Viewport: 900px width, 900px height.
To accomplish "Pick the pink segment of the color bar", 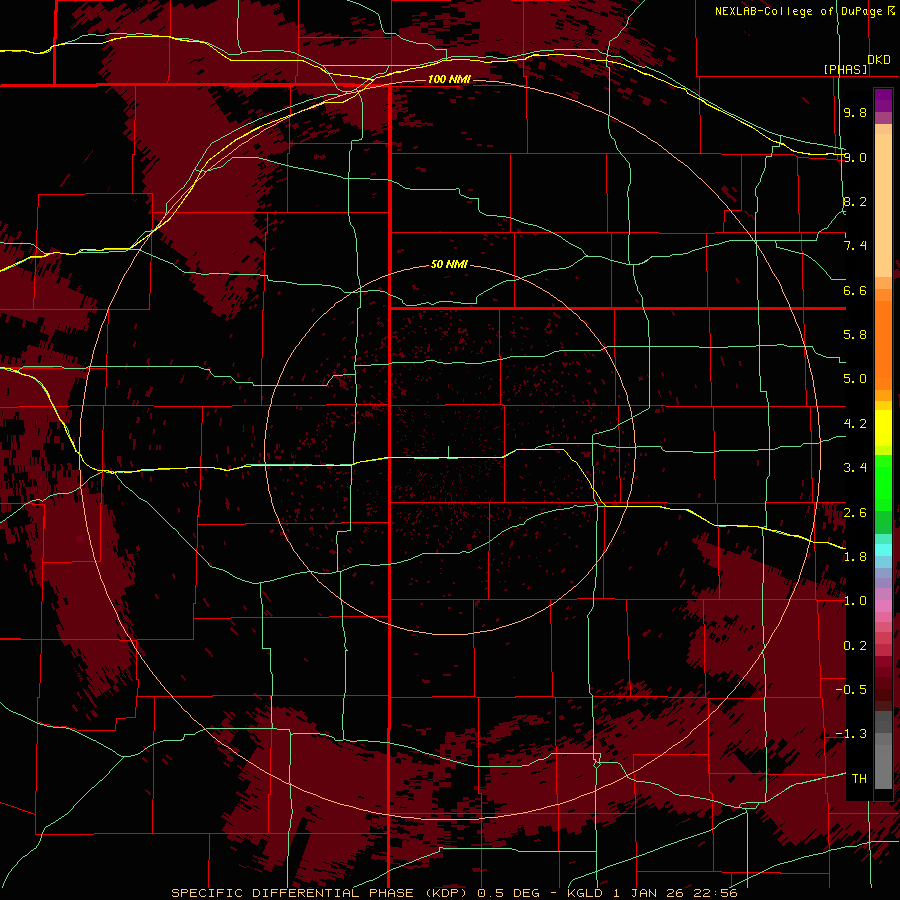I will pyautogui.click(x=883, y=606).
